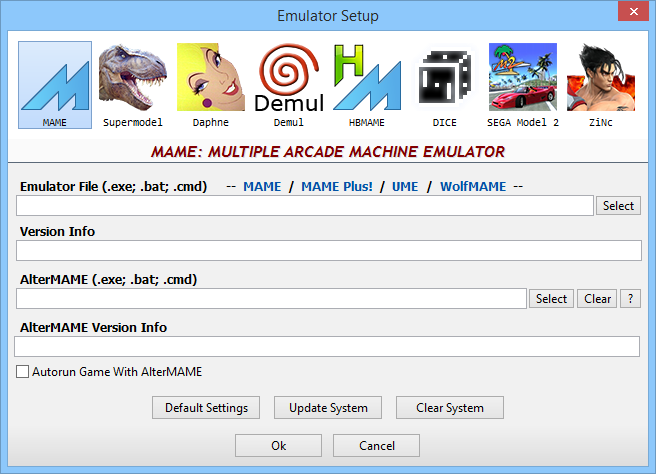Enable Autorun Game With AlterMAME checkbox
The image size is (656, 474).
(23, 372)
